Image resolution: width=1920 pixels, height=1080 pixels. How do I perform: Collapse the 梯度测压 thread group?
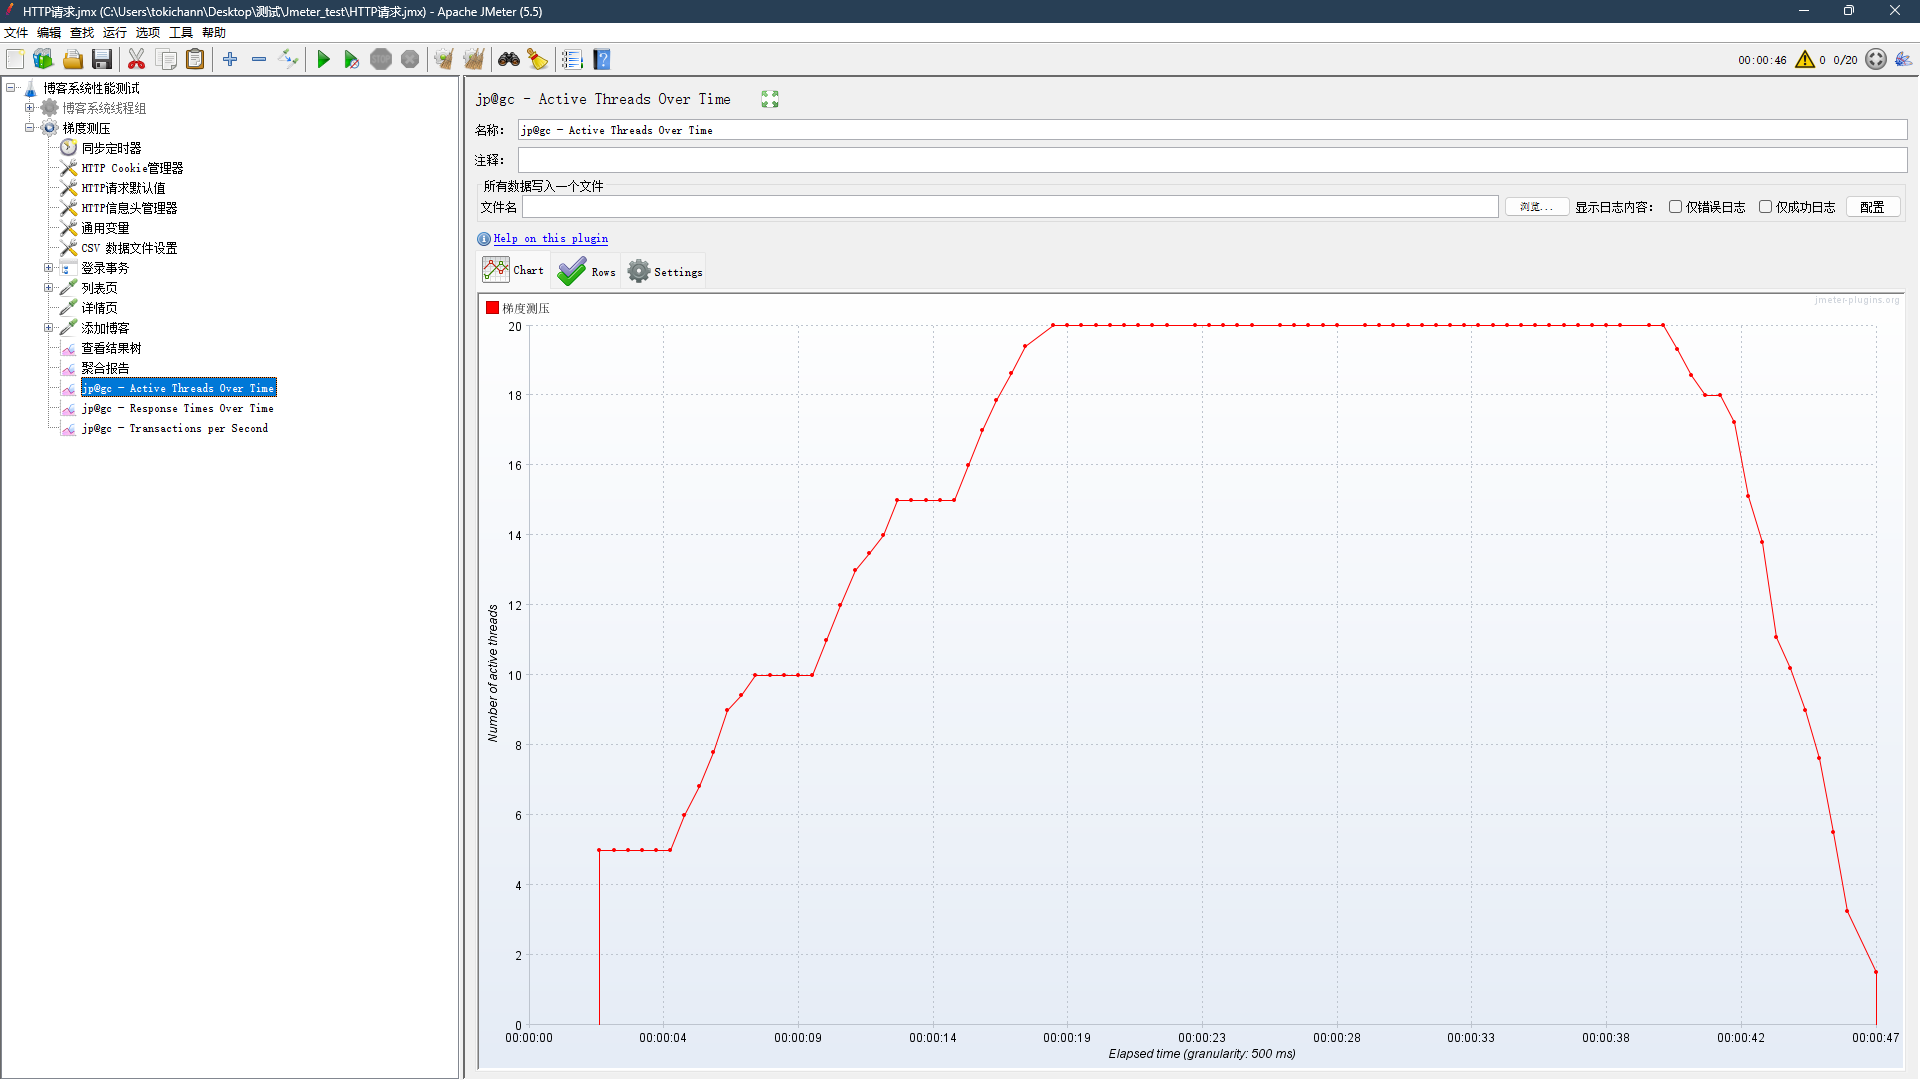click(30, 128)
